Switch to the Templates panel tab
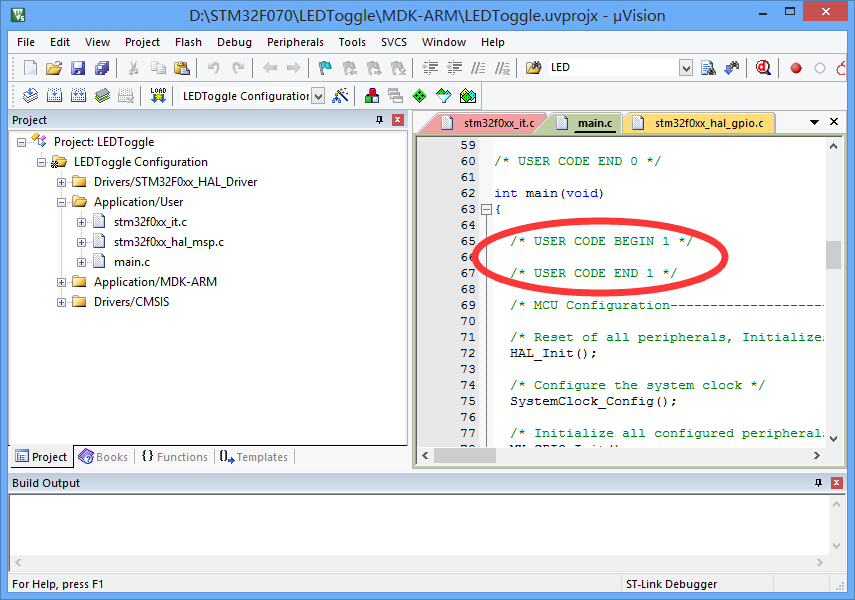This screenshot has width=855, height=600. click(254, 457)
